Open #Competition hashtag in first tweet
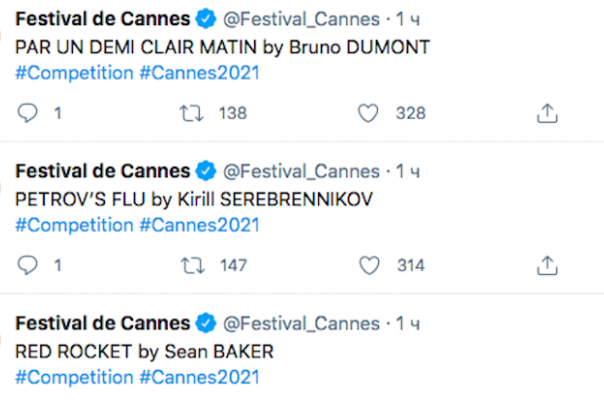Viewport: 604px width, 400px height. [x=74, y=73]
